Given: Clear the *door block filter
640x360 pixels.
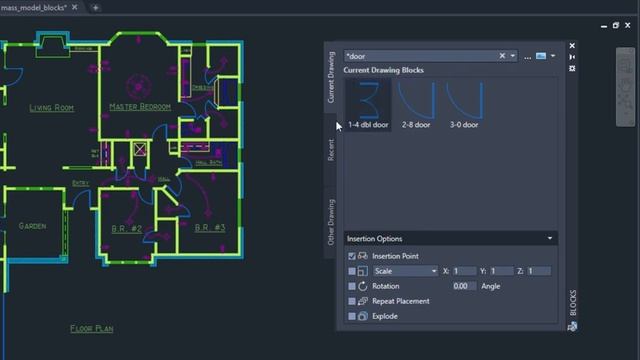Looking at the screenshot, I should point(502,56).
